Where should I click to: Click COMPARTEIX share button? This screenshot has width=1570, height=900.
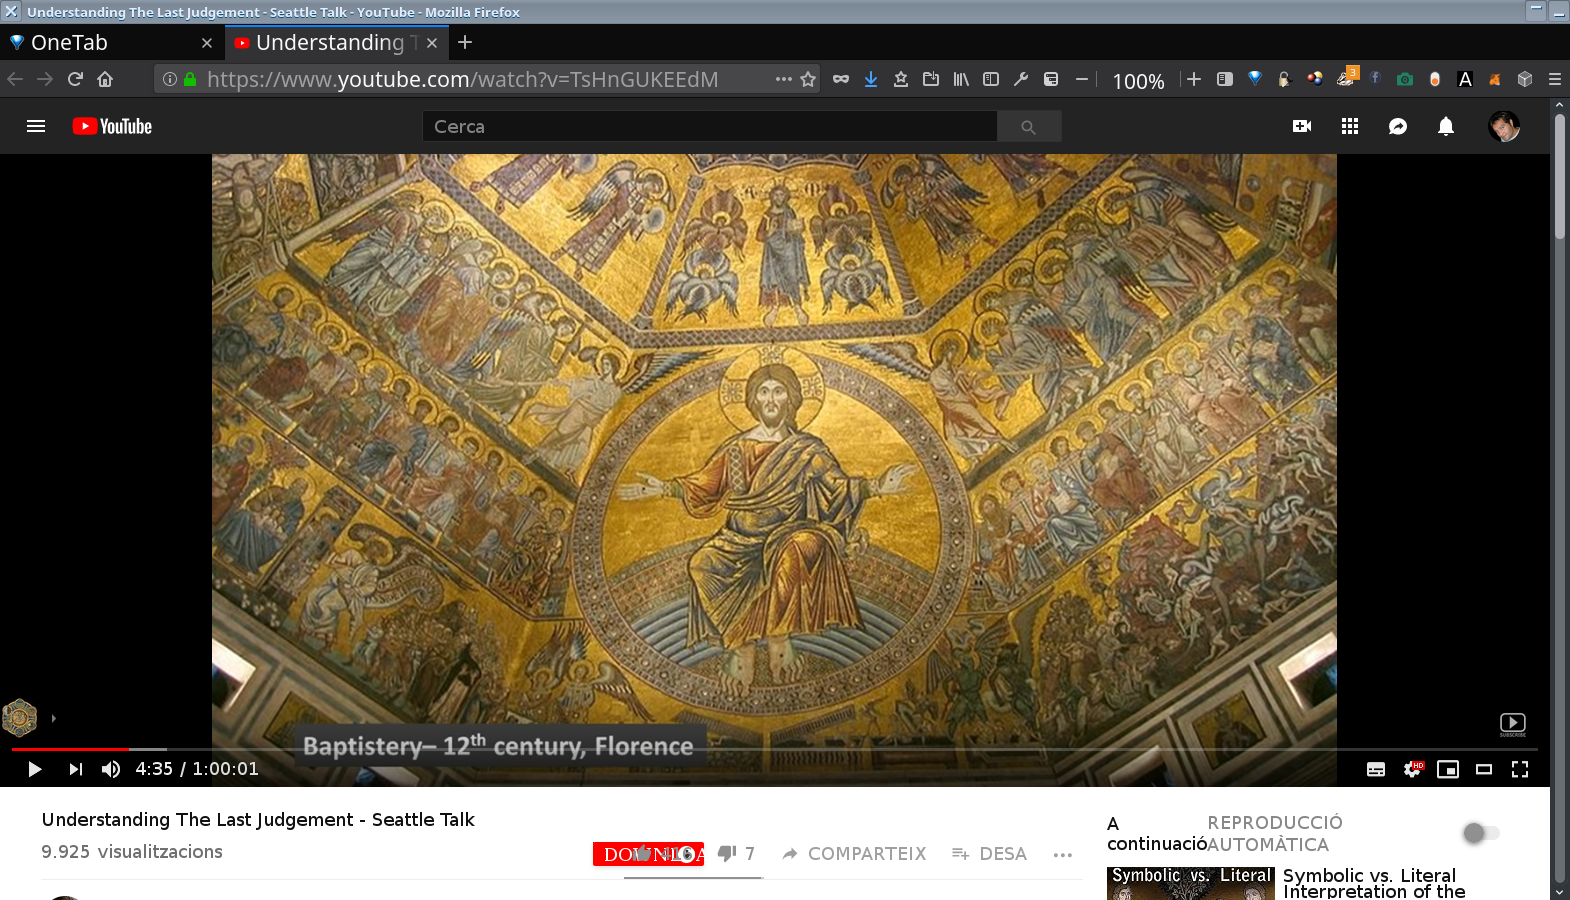tap(855, 854)
